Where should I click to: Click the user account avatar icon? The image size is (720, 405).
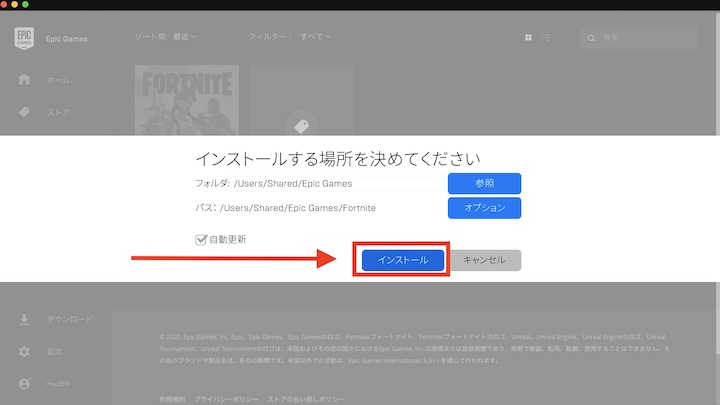pyautogui.click(x=24, y=384)
